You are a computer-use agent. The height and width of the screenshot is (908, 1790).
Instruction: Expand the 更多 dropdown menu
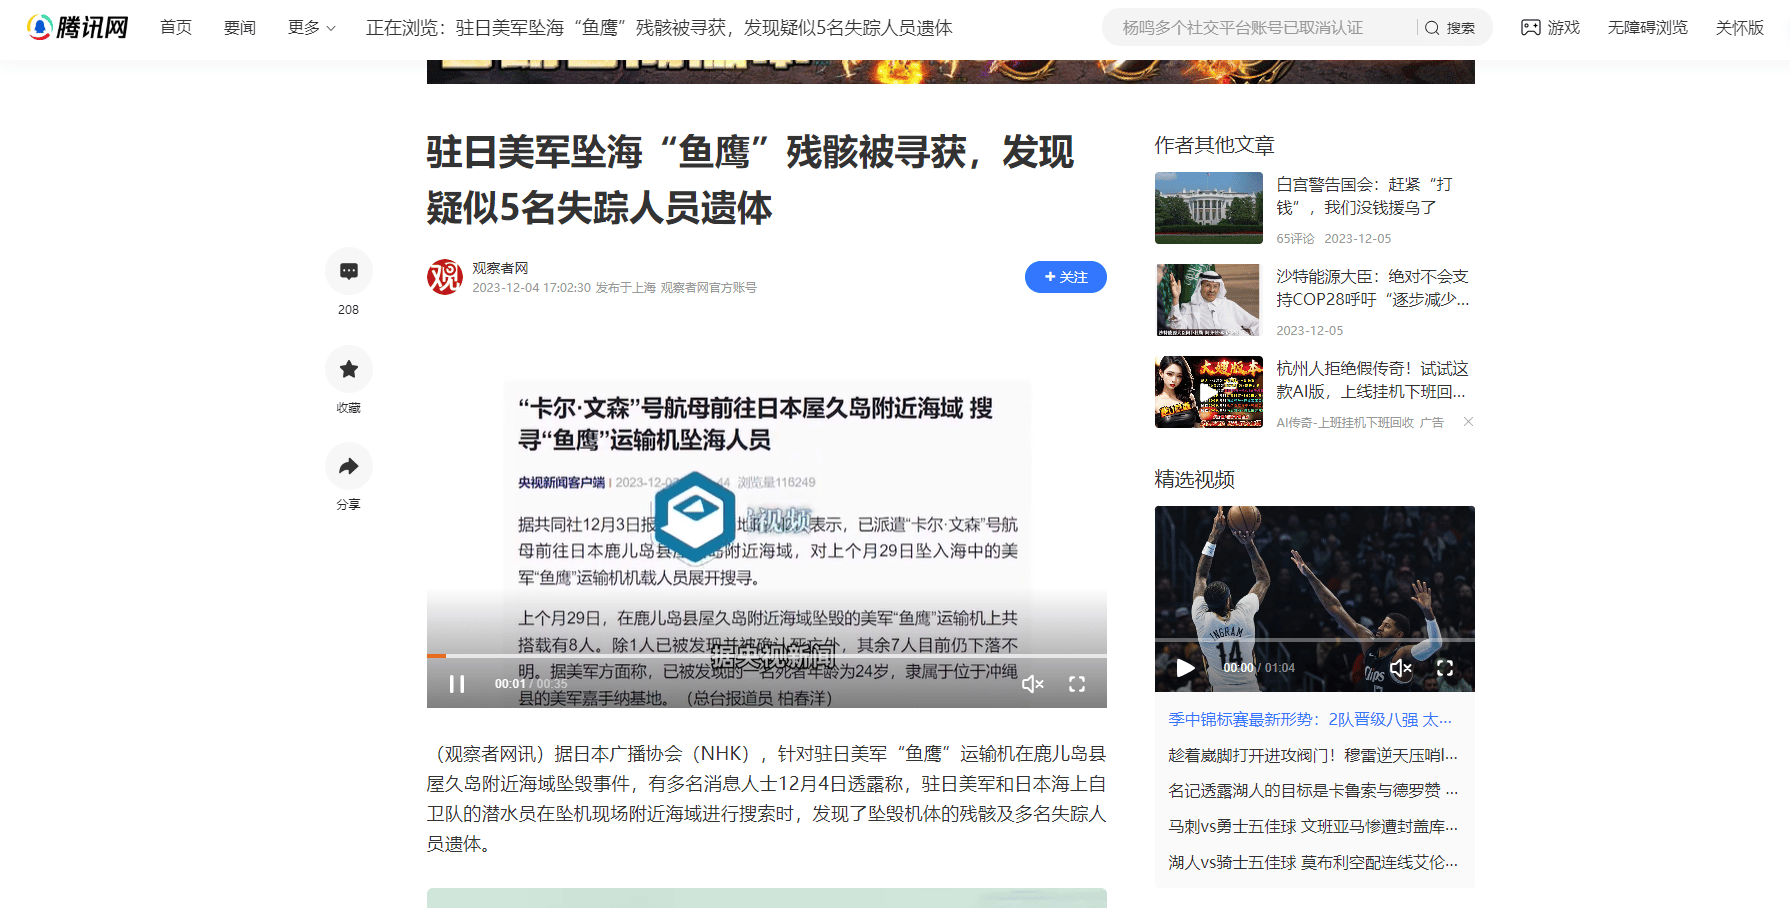[312, 28]
